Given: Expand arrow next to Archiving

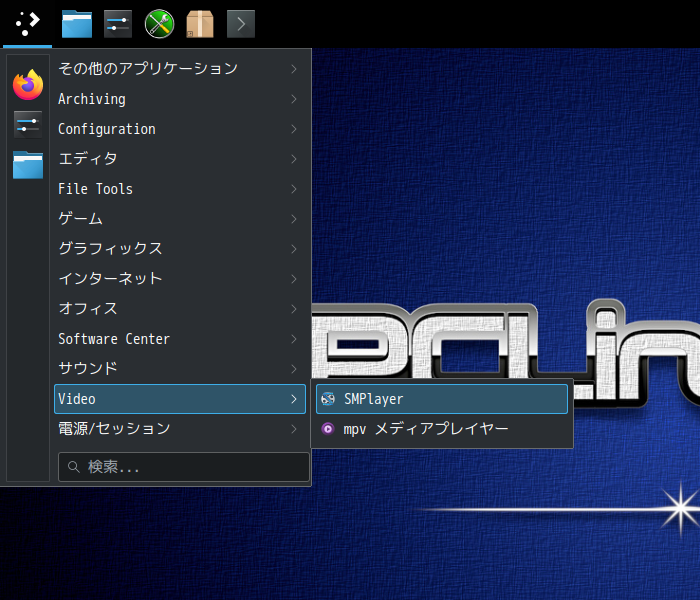Looking at the screenshot, I should coord(294,99).
